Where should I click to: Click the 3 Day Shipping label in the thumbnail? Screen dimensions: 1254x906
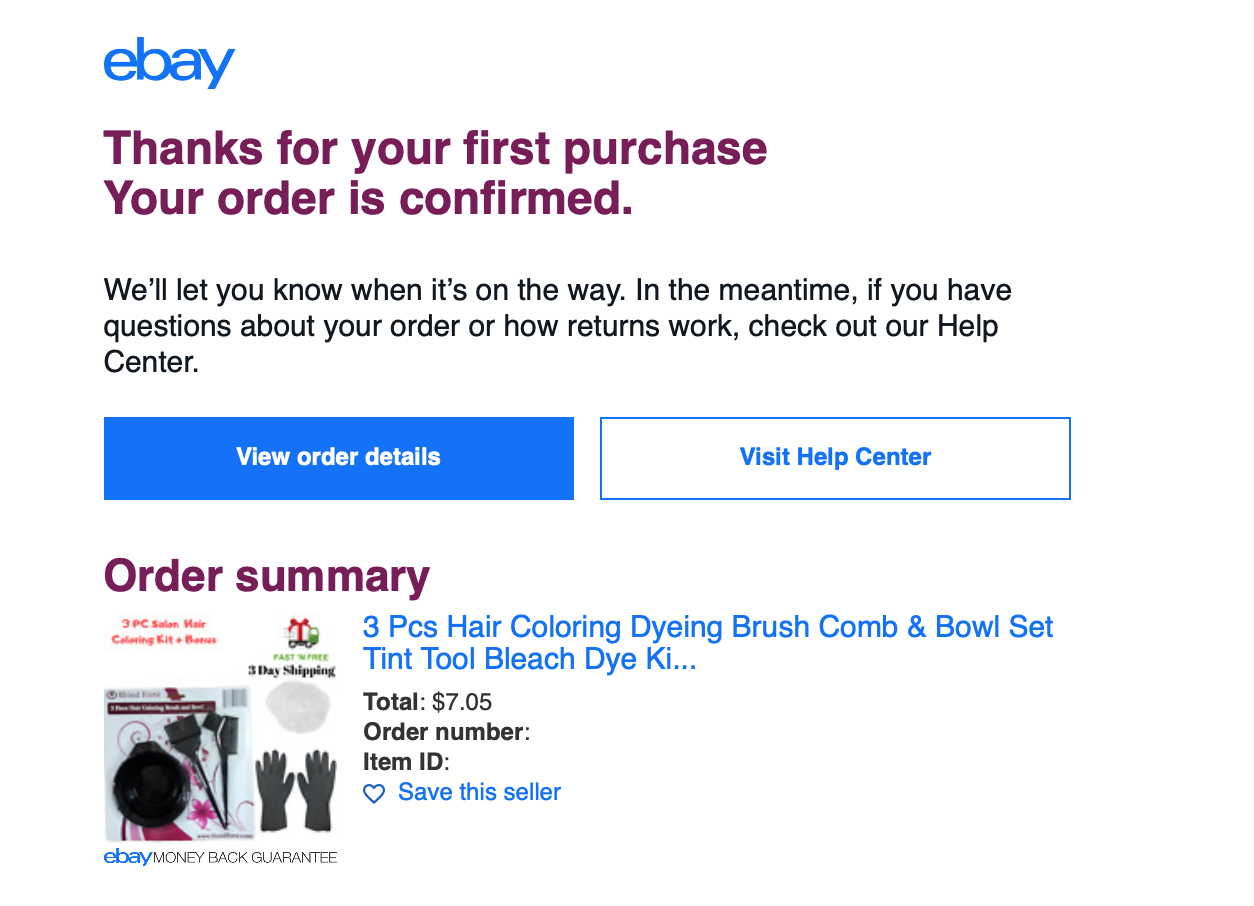[291, 670]
